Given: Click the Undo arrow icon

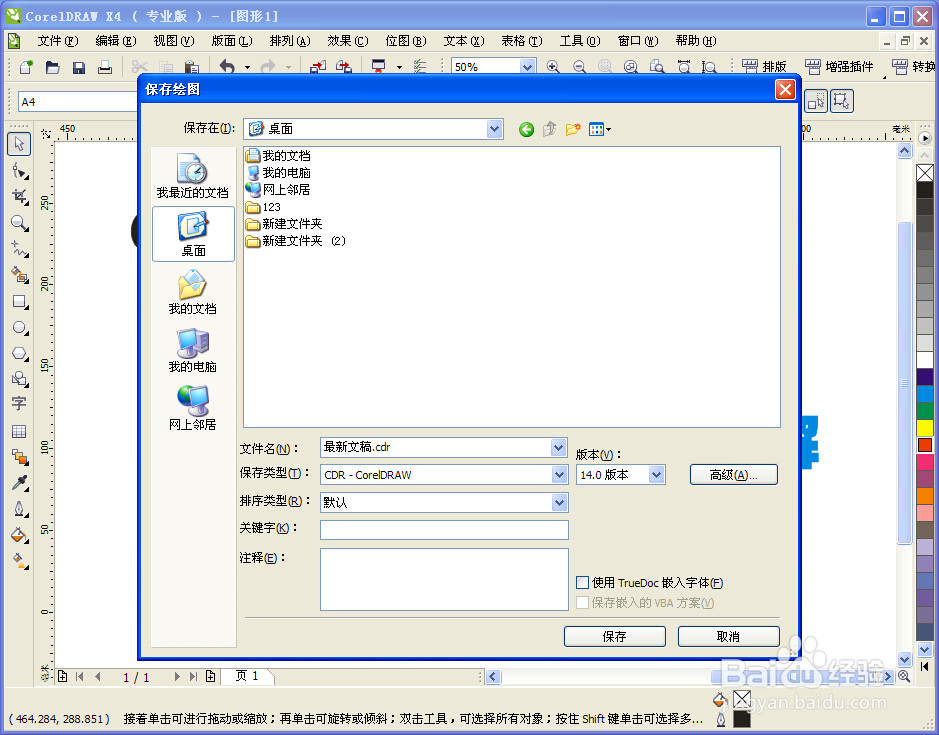Looking at the screenshot, I should point(227,66).
